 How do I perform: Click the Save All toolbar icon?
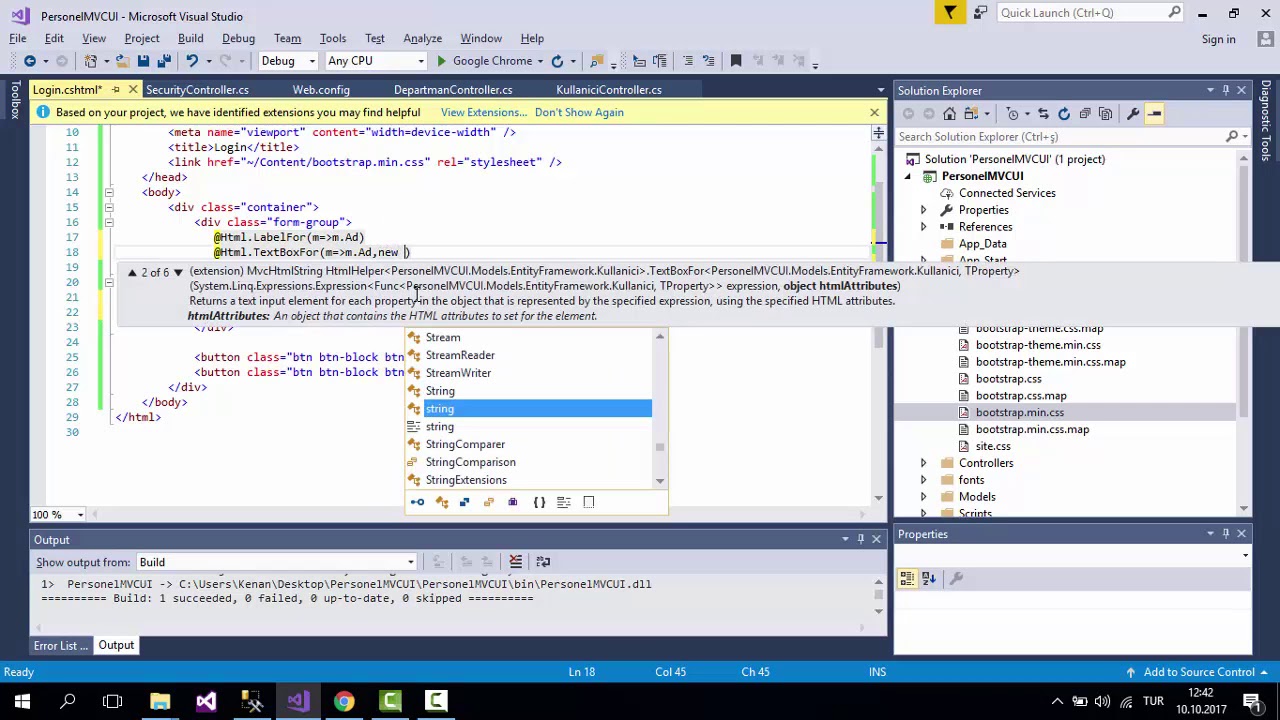point(164,61)
